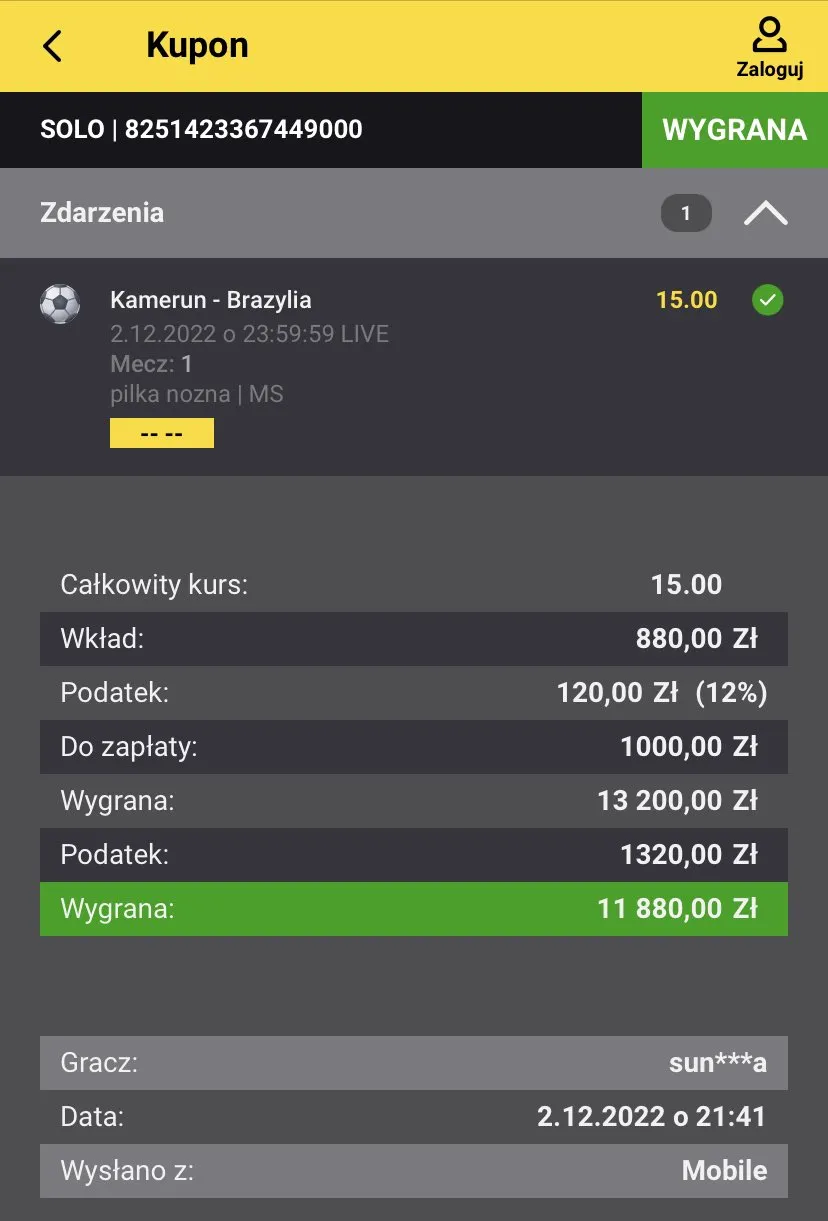Image resolution: width=828 pixels, height=1221 pixels.
Task: Select the Do zapłaty amount row
Action: 414,747
